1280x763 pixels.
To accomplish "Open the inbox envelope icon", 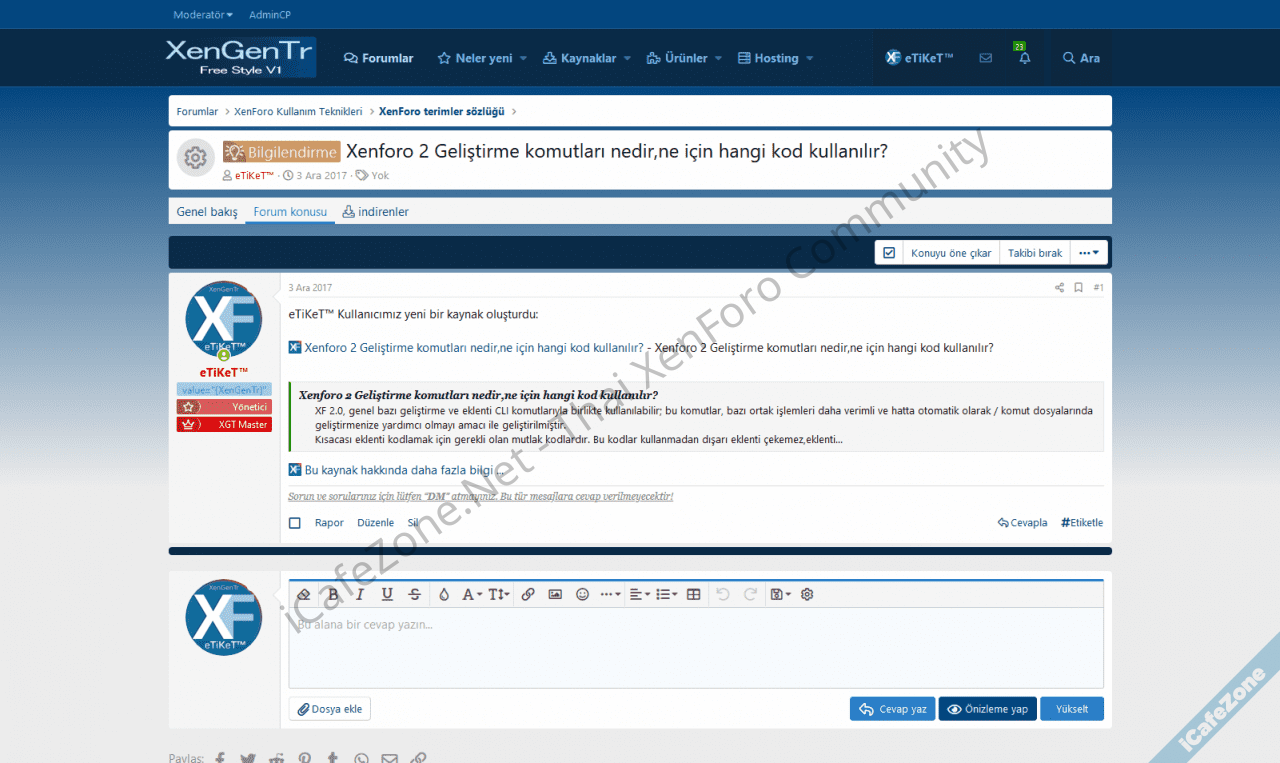I will point(986,59).
